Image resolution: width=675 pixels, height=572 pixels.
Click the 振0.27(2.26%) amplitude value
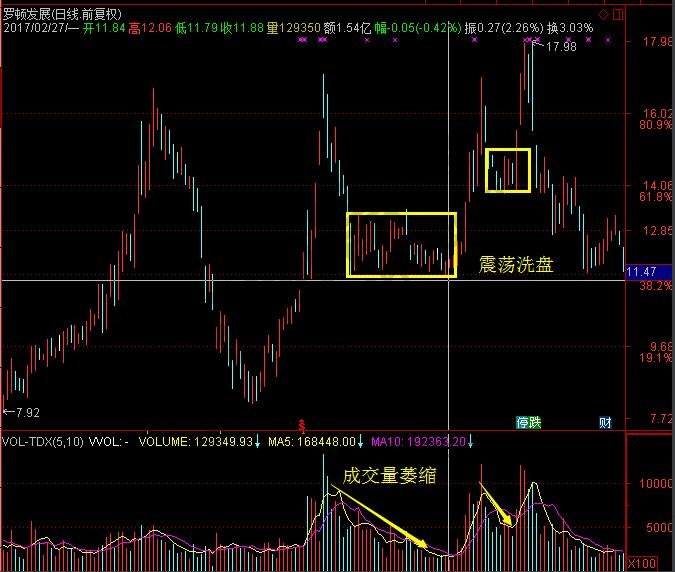click(x=504, y=28)
